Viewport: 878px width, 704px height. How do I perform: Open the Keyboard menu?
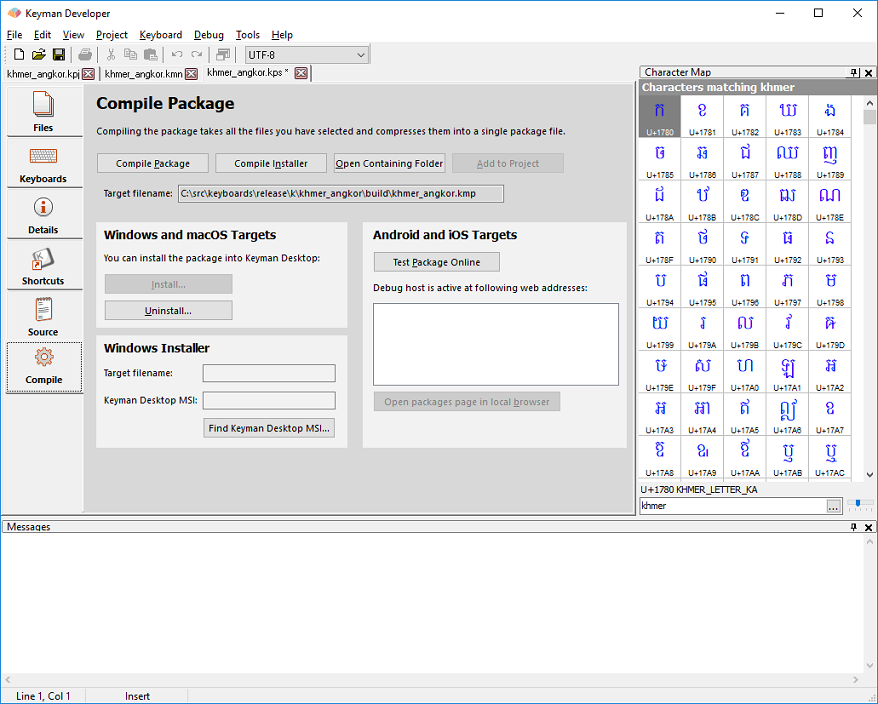tap(161, 35)
